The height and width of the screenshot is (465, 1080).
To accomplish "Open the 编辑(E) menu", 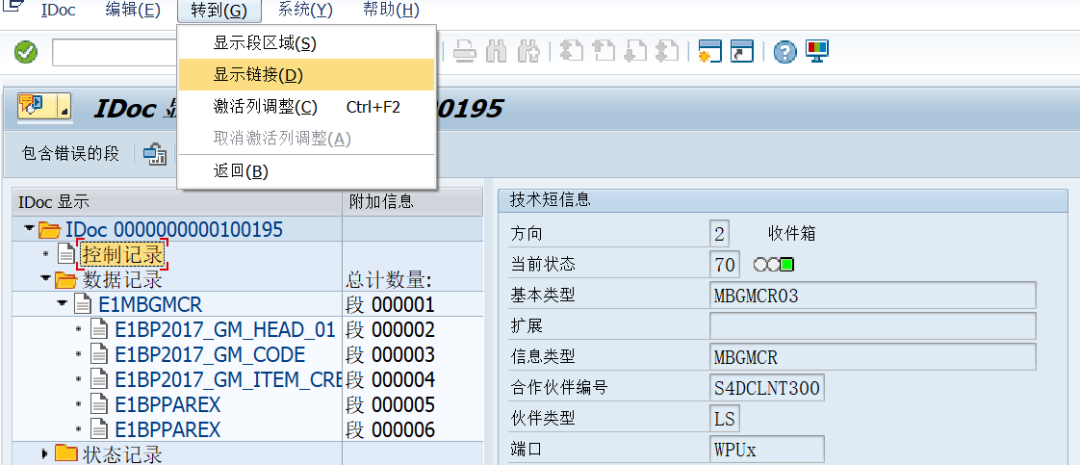I will point(133,10).
